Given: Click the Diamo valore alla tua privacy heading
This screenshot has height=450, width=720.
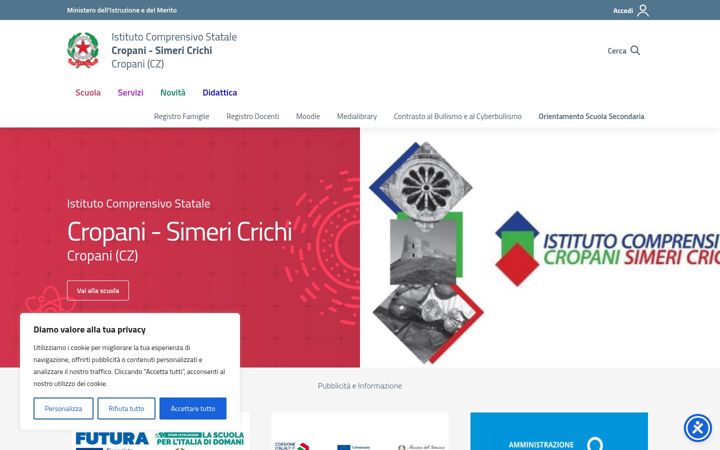Looking at the screenshot, I should [90, 330].
